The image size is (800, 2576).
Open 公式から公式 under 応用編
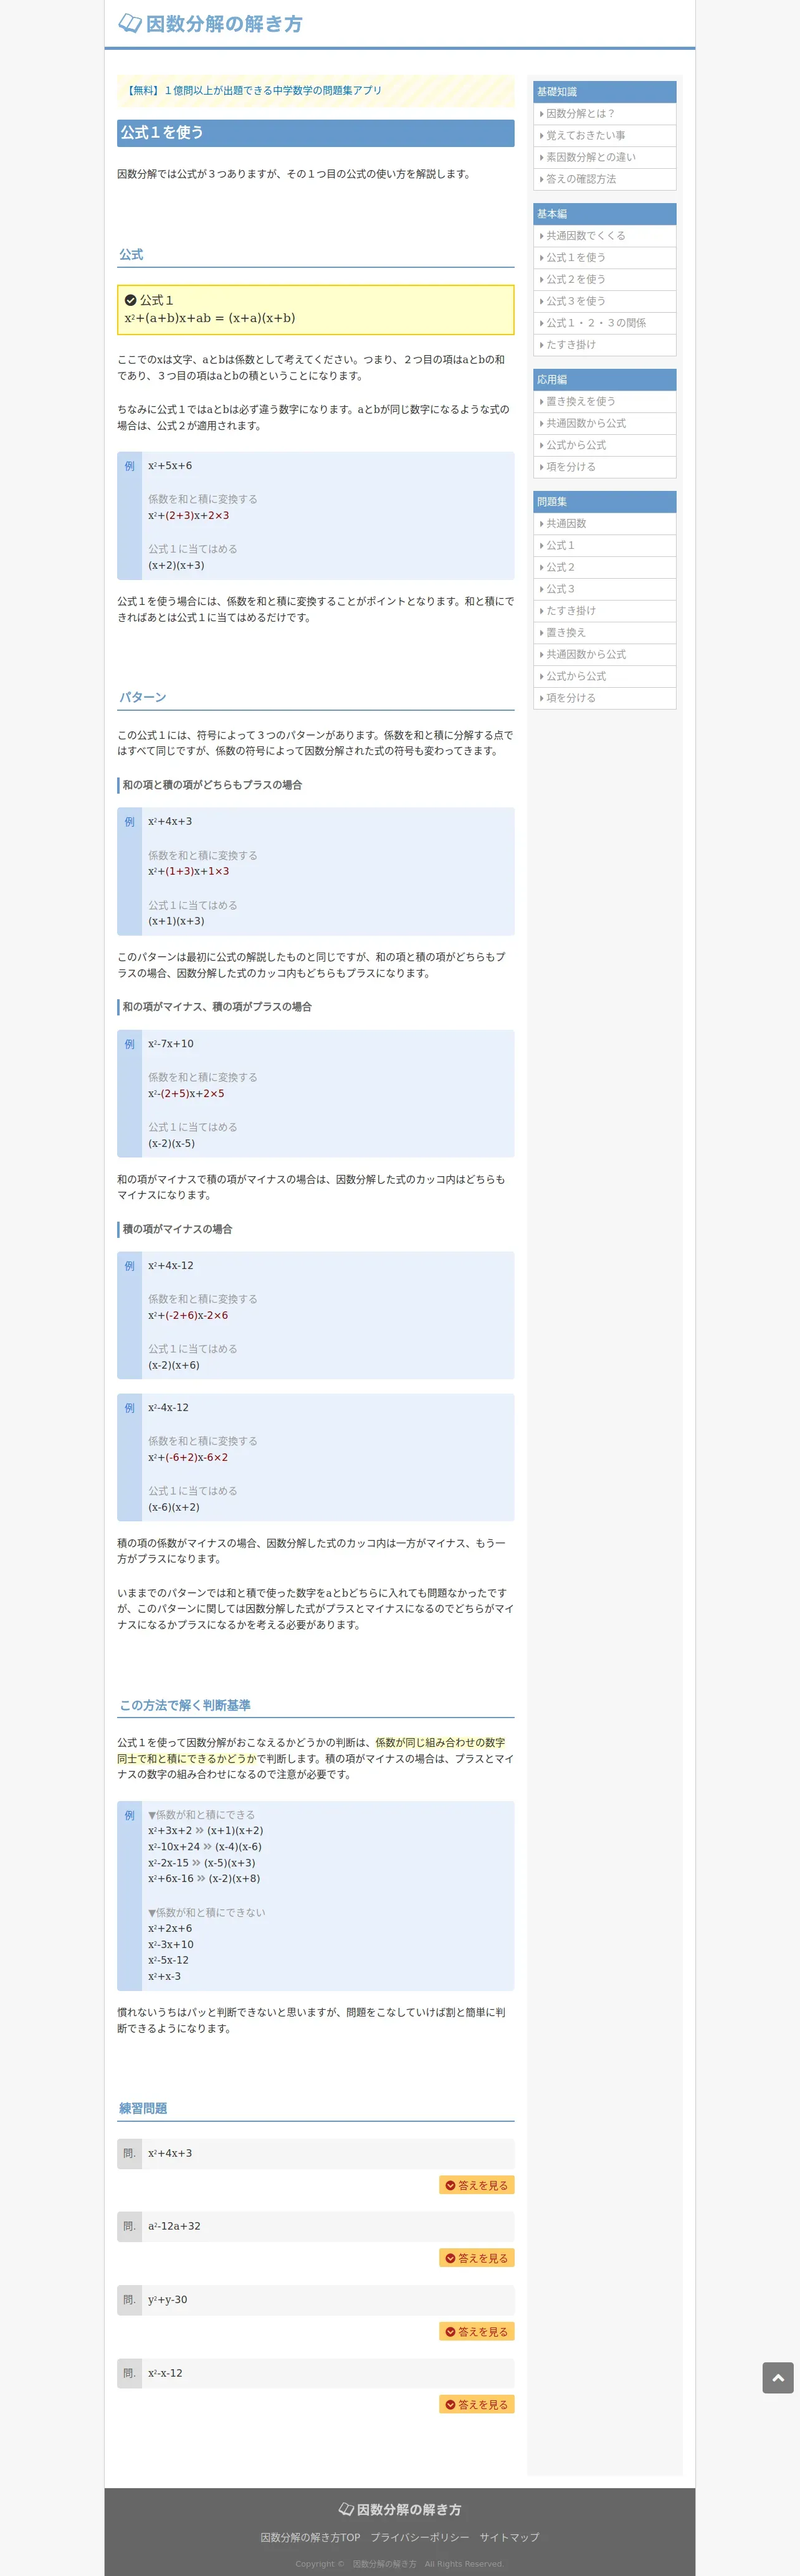coord(604,445)
